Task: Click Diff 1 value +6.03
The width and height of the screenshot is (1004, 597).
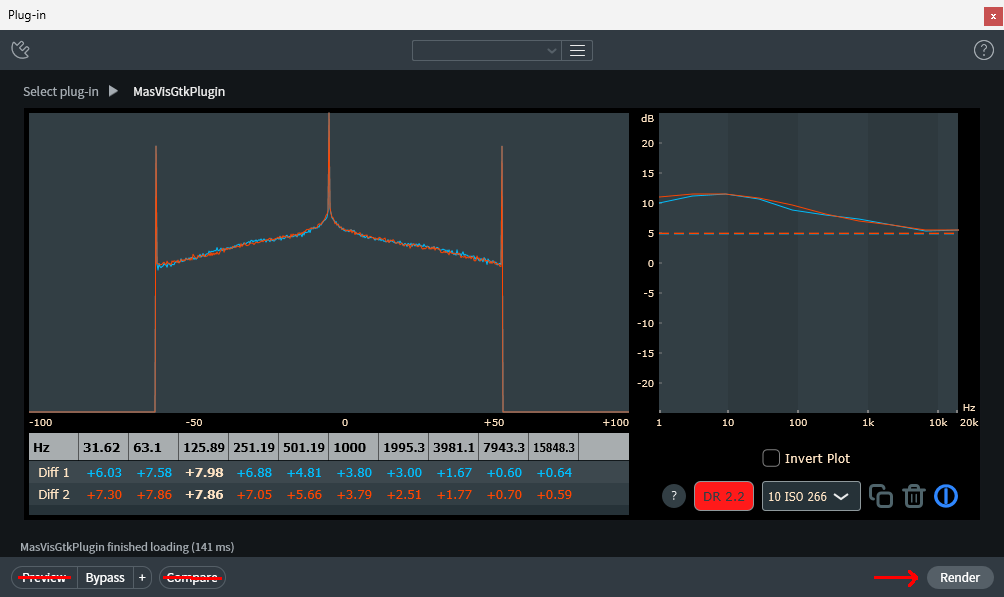Action: (x=104, y=473)
